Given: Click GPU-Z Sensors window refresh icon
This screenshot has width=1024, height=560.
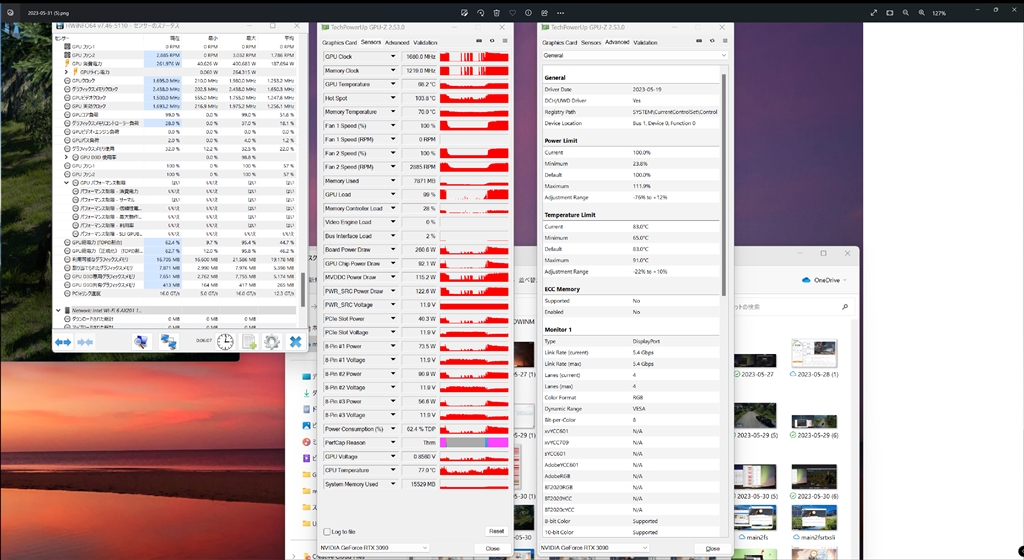Looking at the screenshot, I should click(492, 40).
